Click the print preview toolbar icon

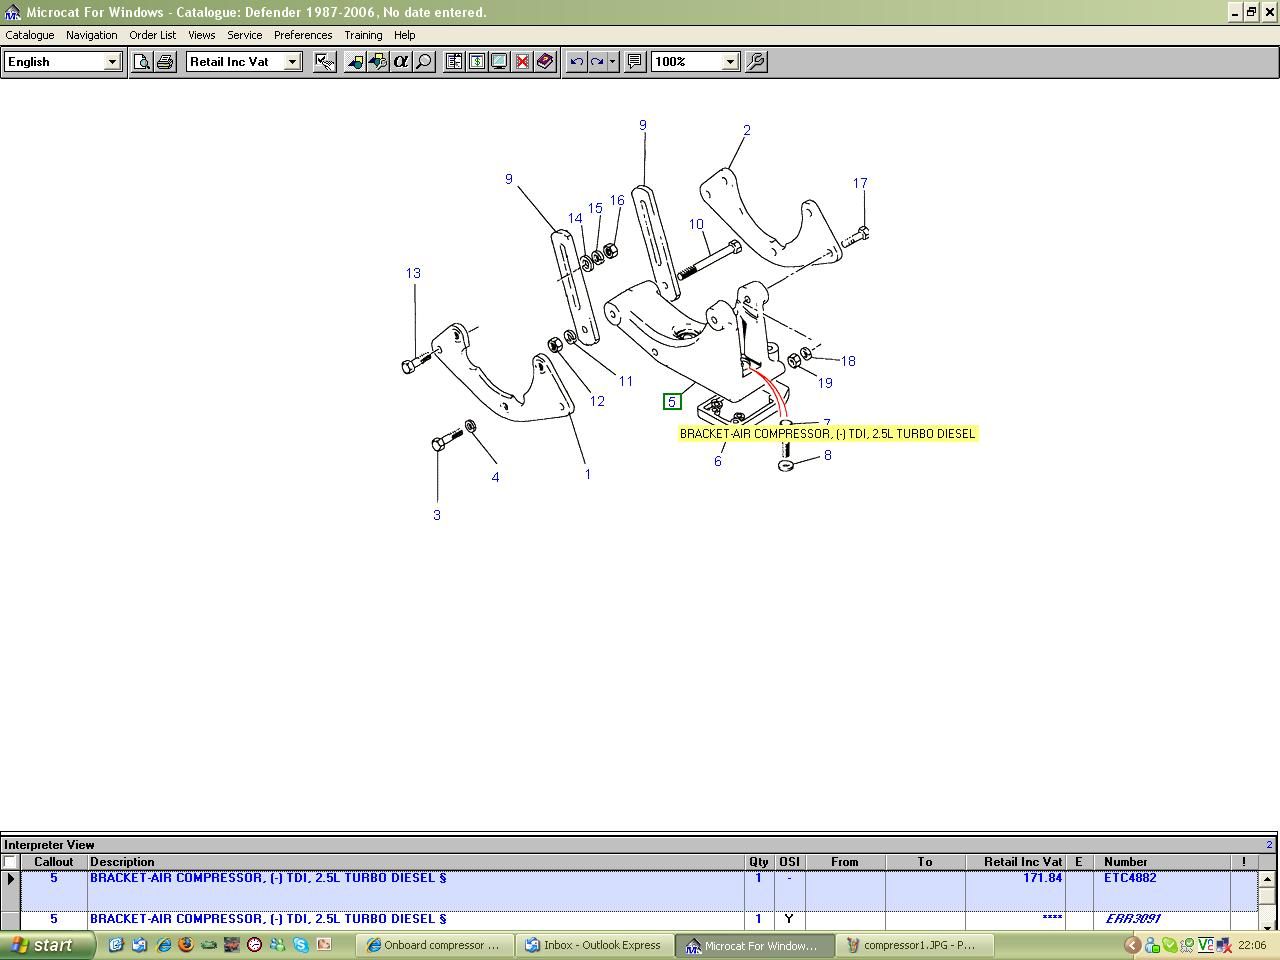coord(143,62)
